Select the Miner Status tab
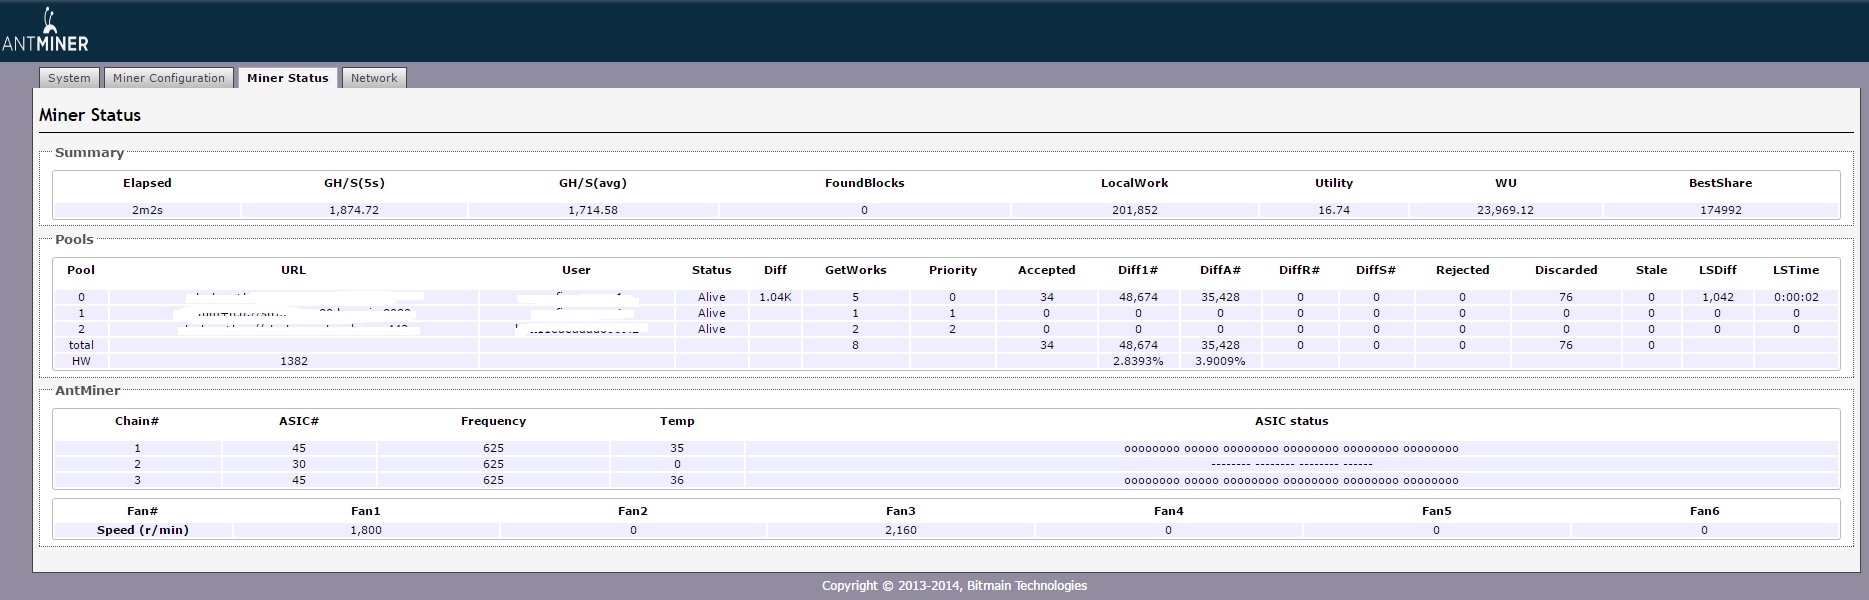The height and width of the screenshot is (600, 1869). 287,77
